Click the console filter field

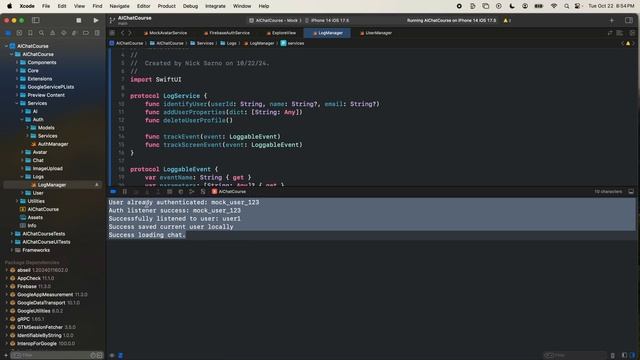coord(575,356)
